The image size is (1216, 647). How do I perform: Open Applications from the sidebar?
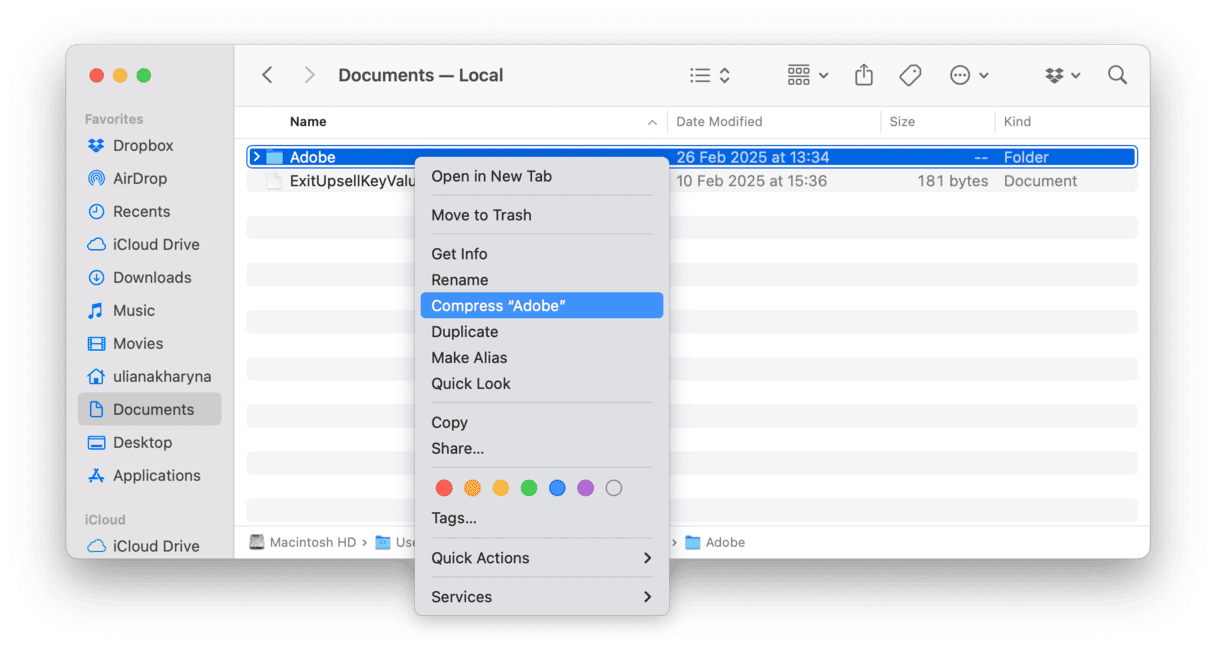156,476
